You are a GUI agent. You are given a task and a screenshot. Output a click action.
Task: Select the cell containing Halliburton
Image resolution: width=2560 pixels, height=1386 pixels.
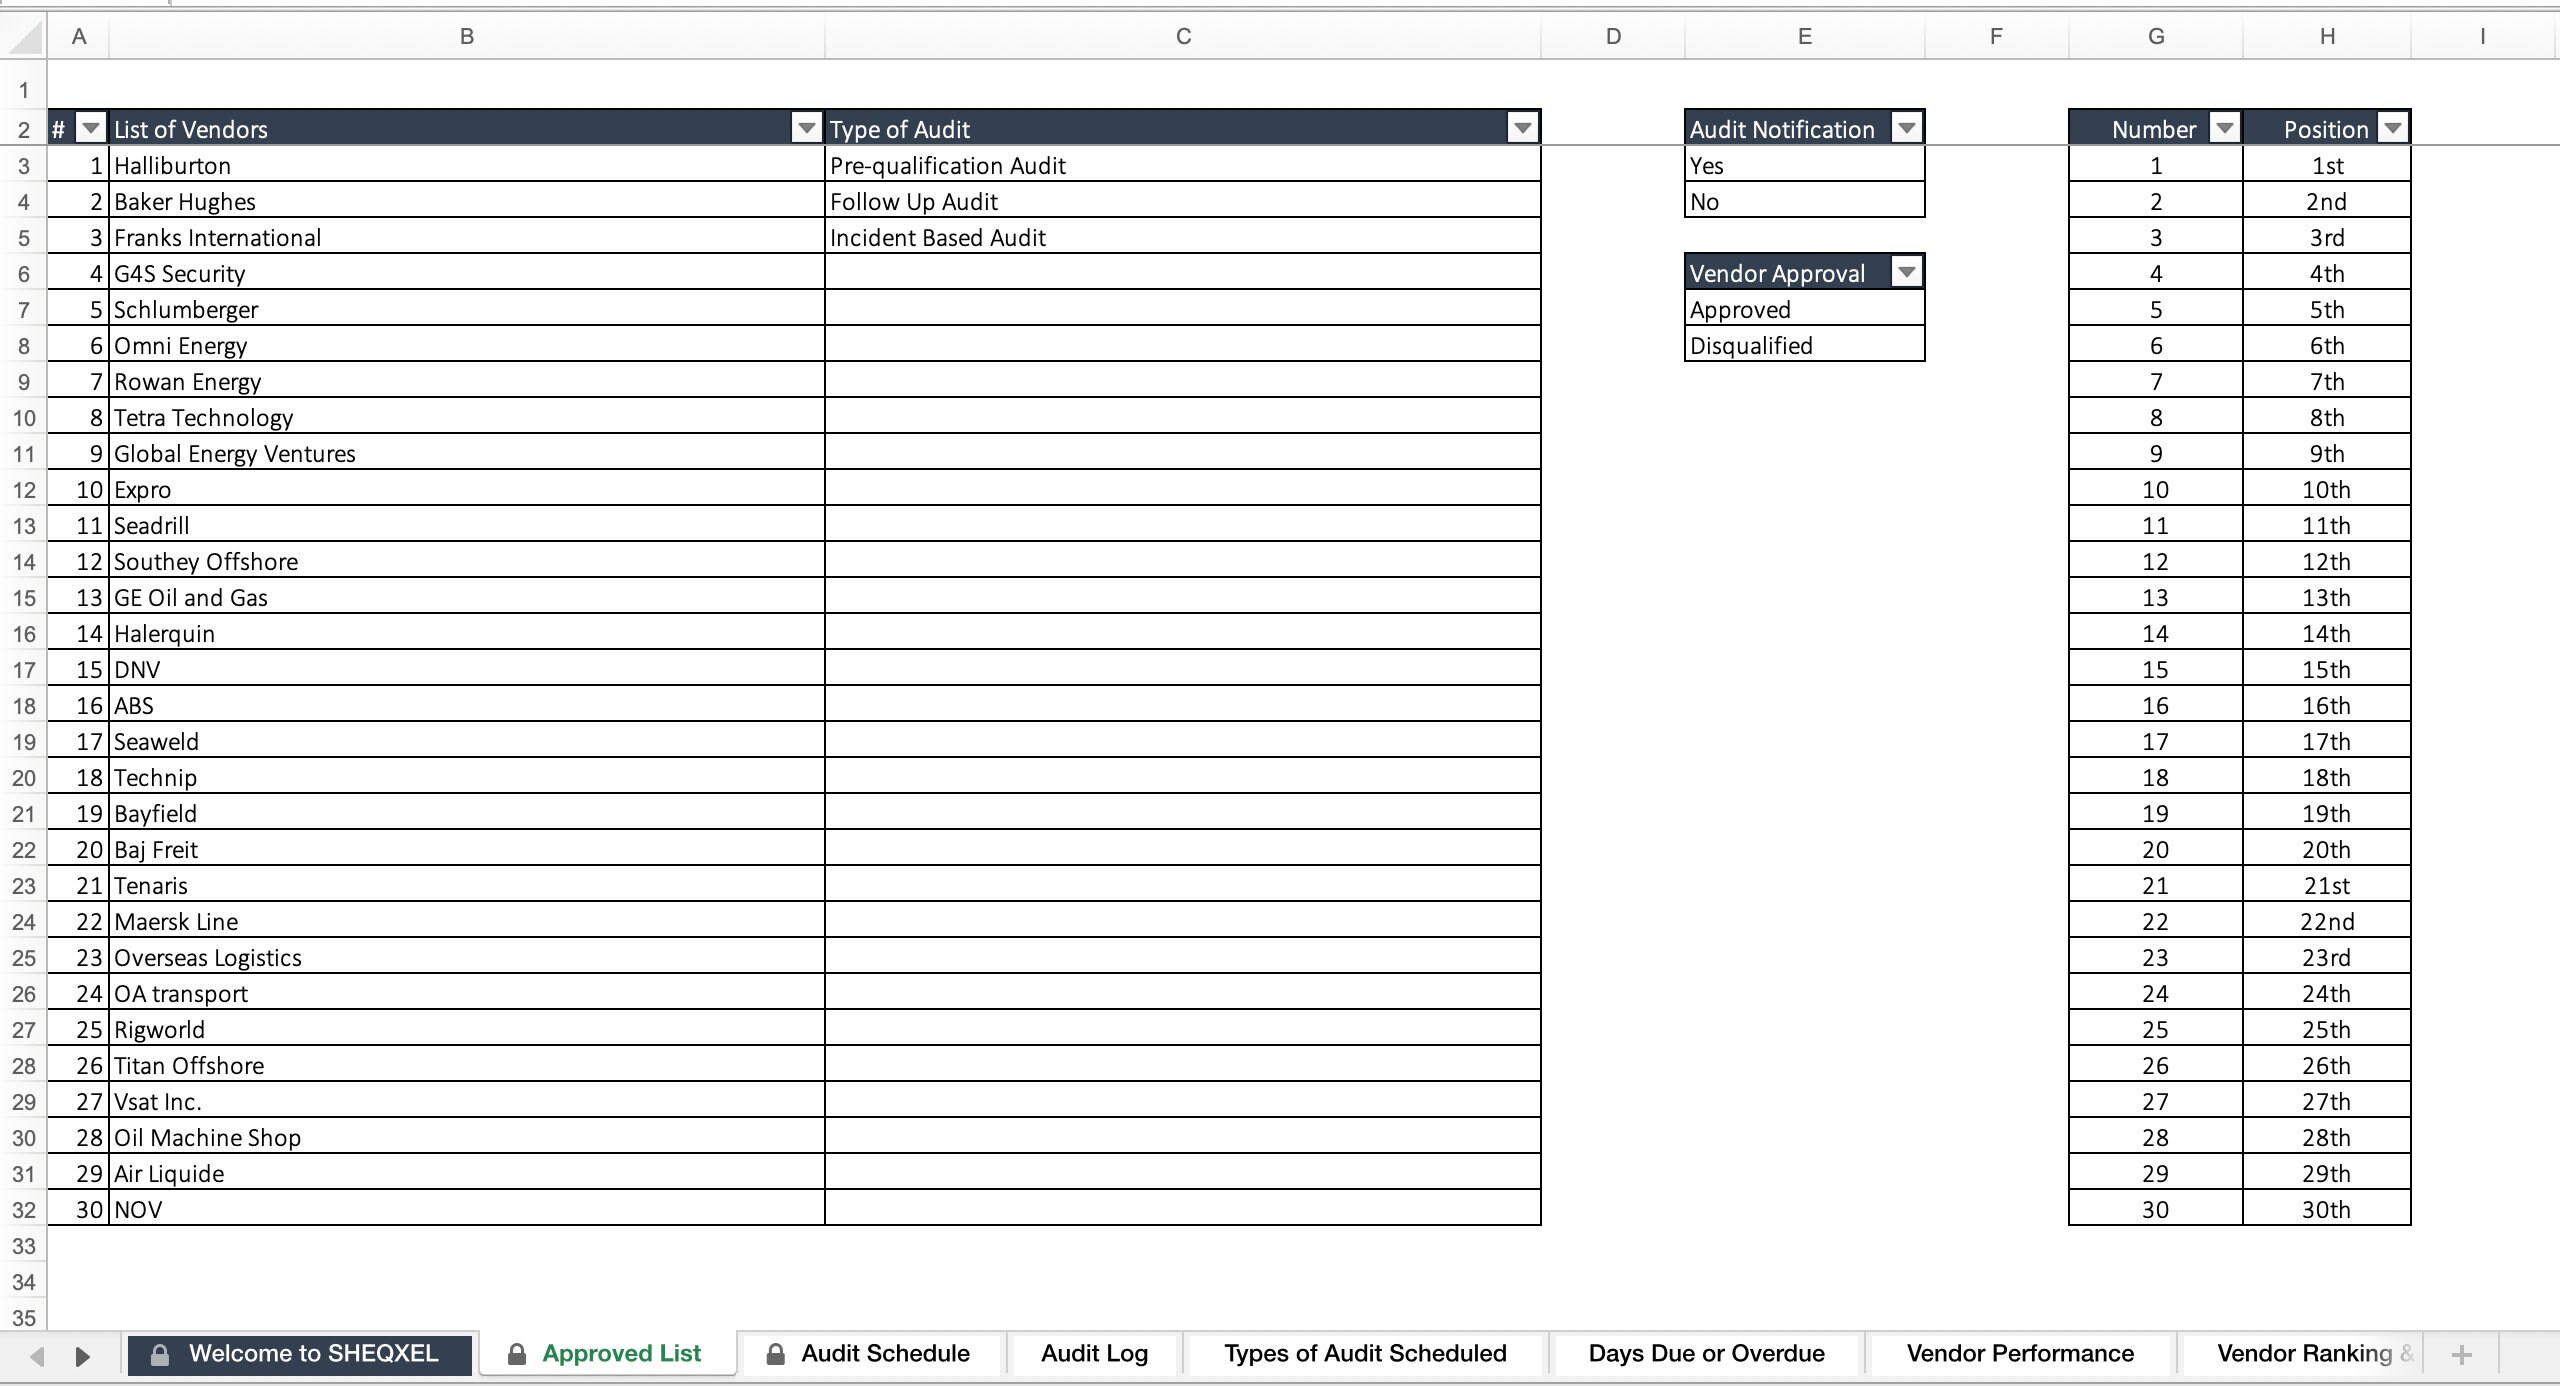(300, 165)
